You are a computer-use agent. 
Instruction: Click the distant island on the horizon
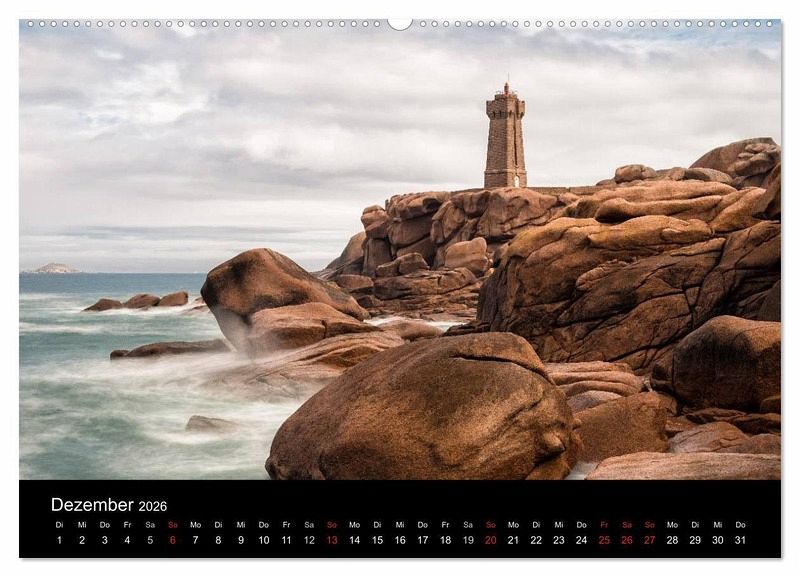(x=54, y=268)
